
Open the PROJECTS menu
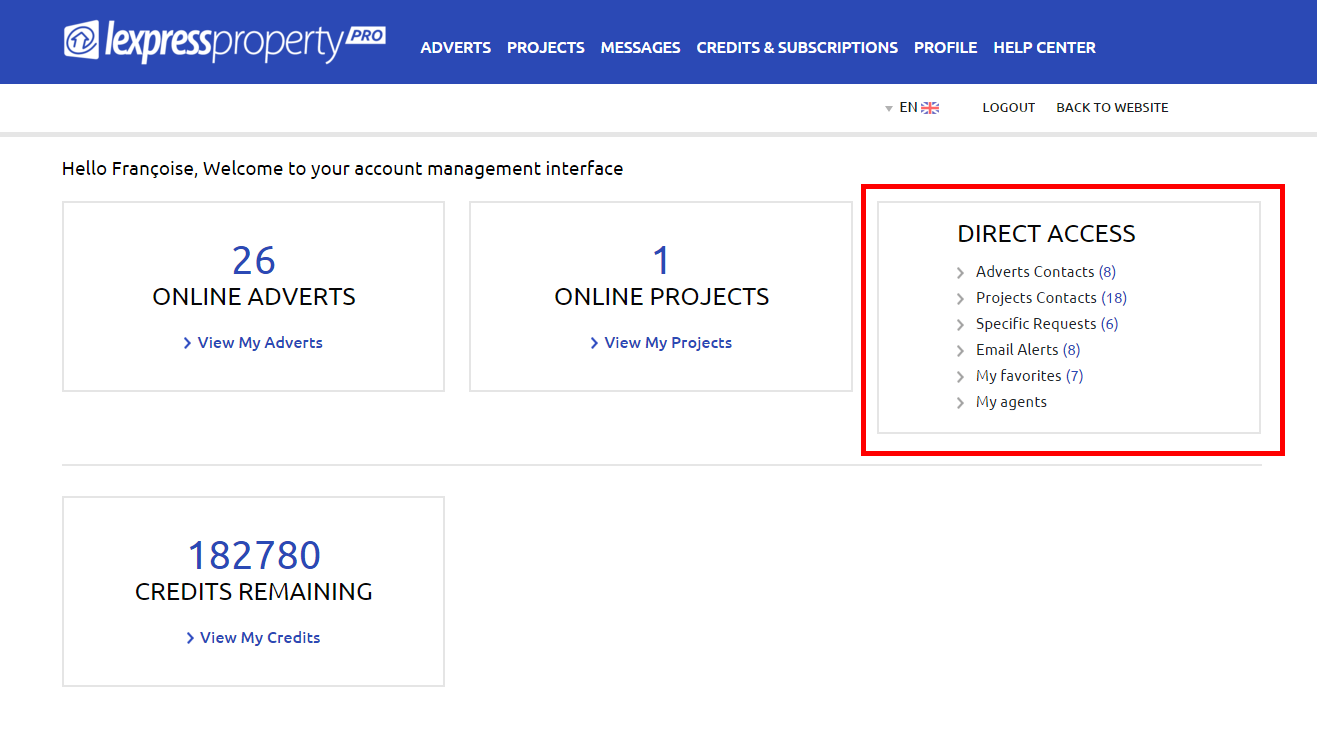point(546,47)
